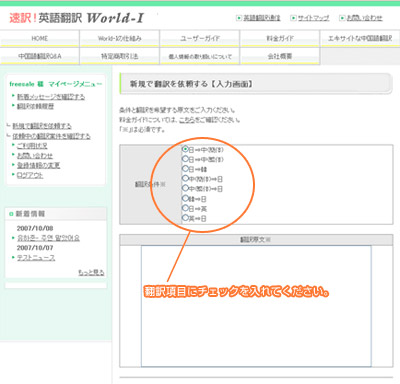Image resolution: width=400 pixels, height=384 pixels.
Task: Click the green icon beside サイトマップ
Action: [293, 18]
